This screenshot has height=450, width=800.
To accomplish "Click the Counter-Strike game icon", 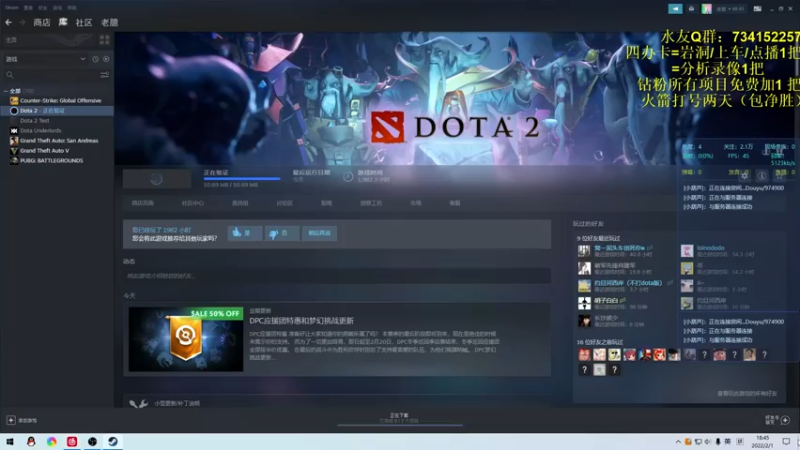I will pos(14,101).
